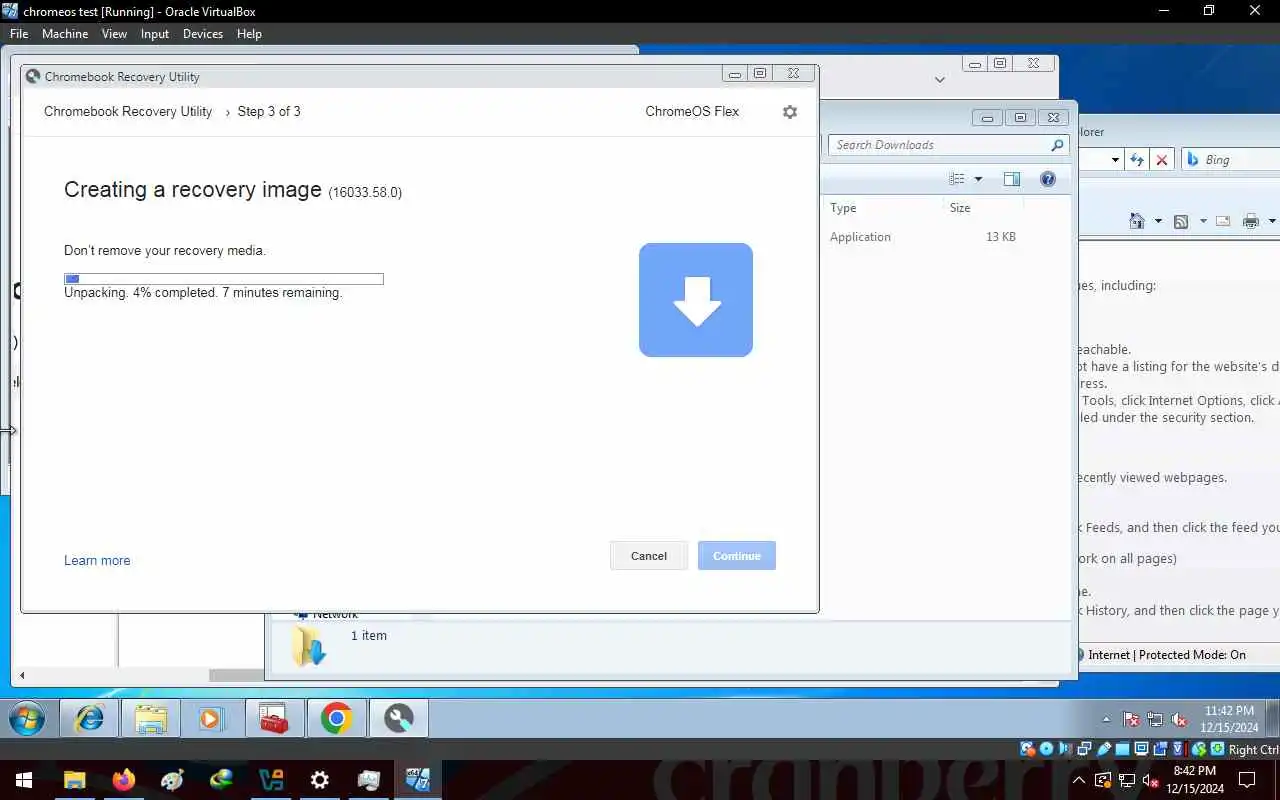Click the chevron in the background window
The height and width of the screenshot is (800, 1280).
(940, 79)
